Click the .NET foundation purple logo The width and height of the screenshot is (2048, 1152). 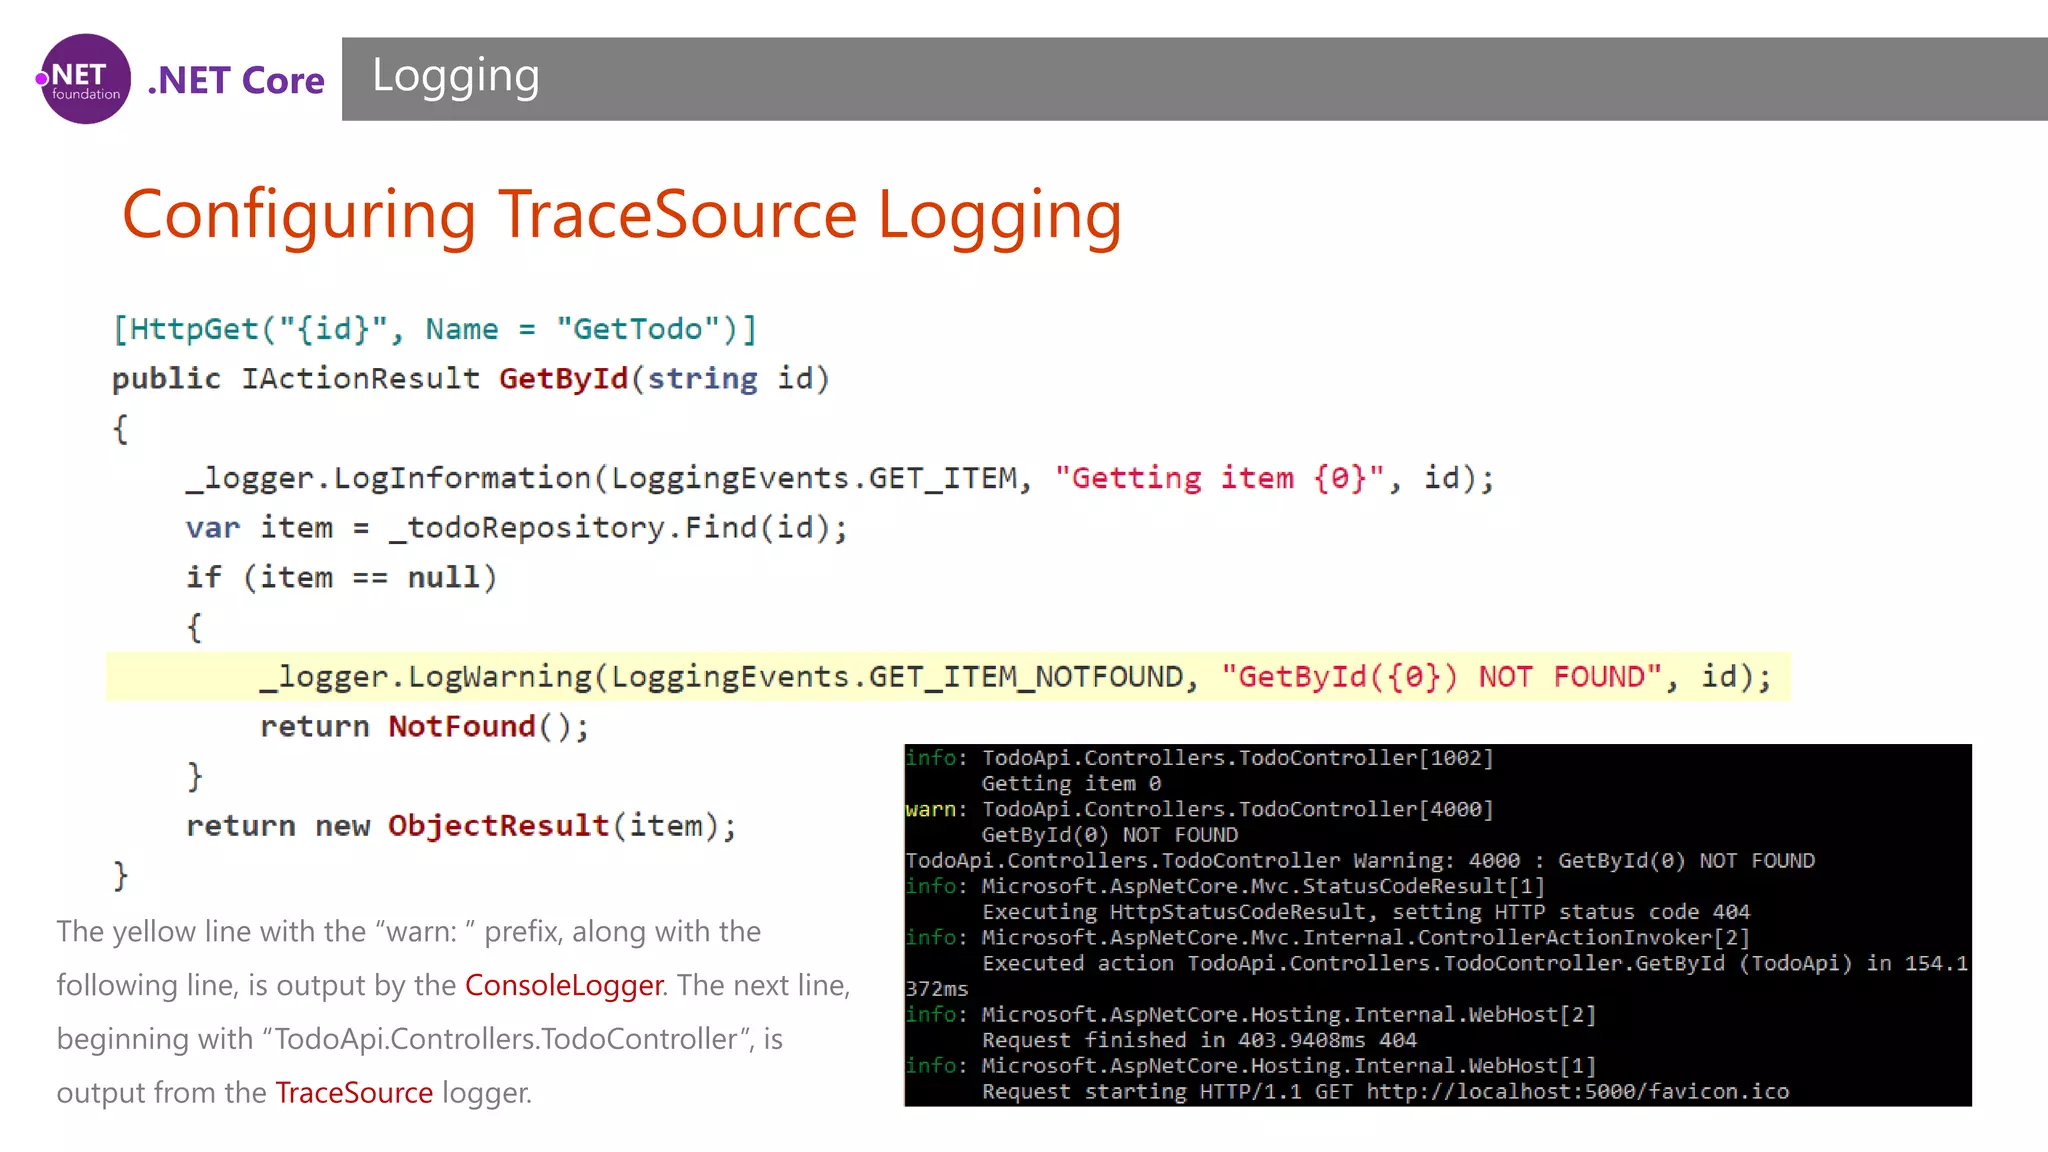point(85,79)
